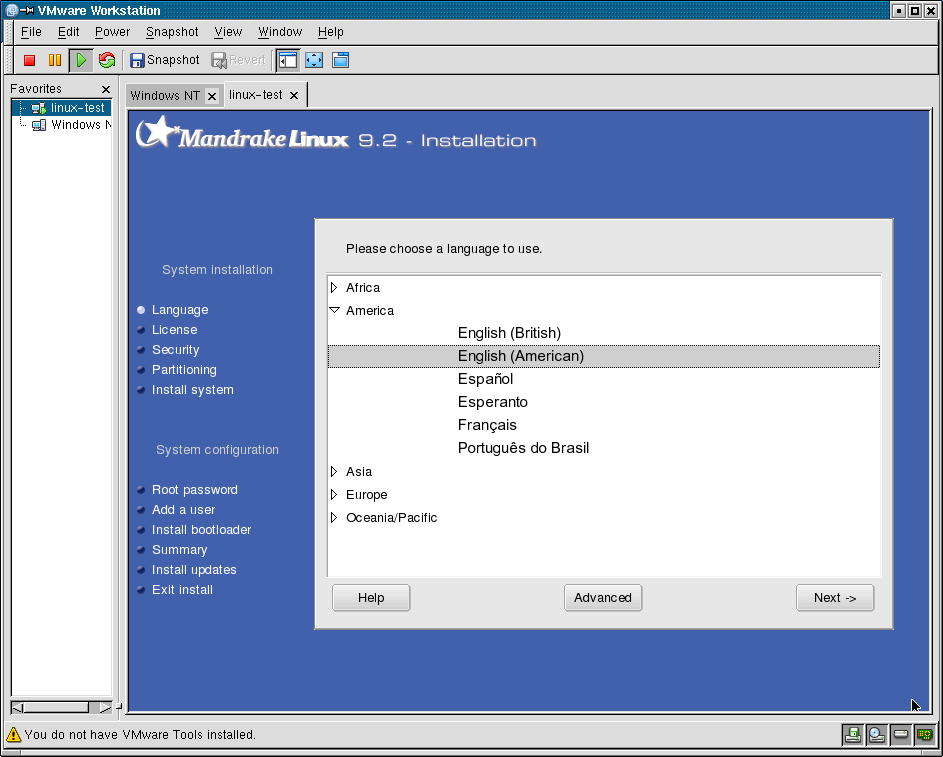Click the CD-ROM device status icon

(876, 734)
